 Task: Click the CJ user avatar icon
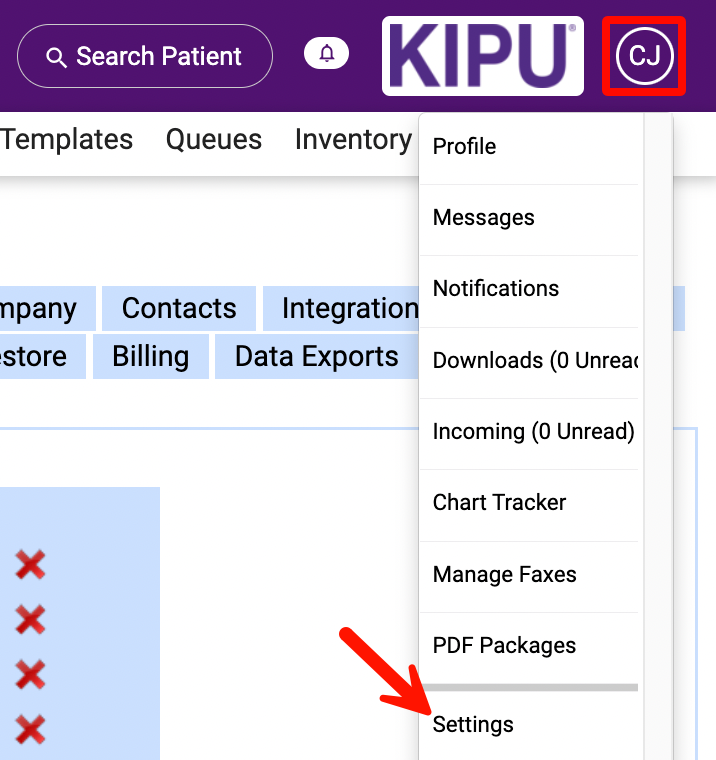pyautogui.click(x=645, y=56)
